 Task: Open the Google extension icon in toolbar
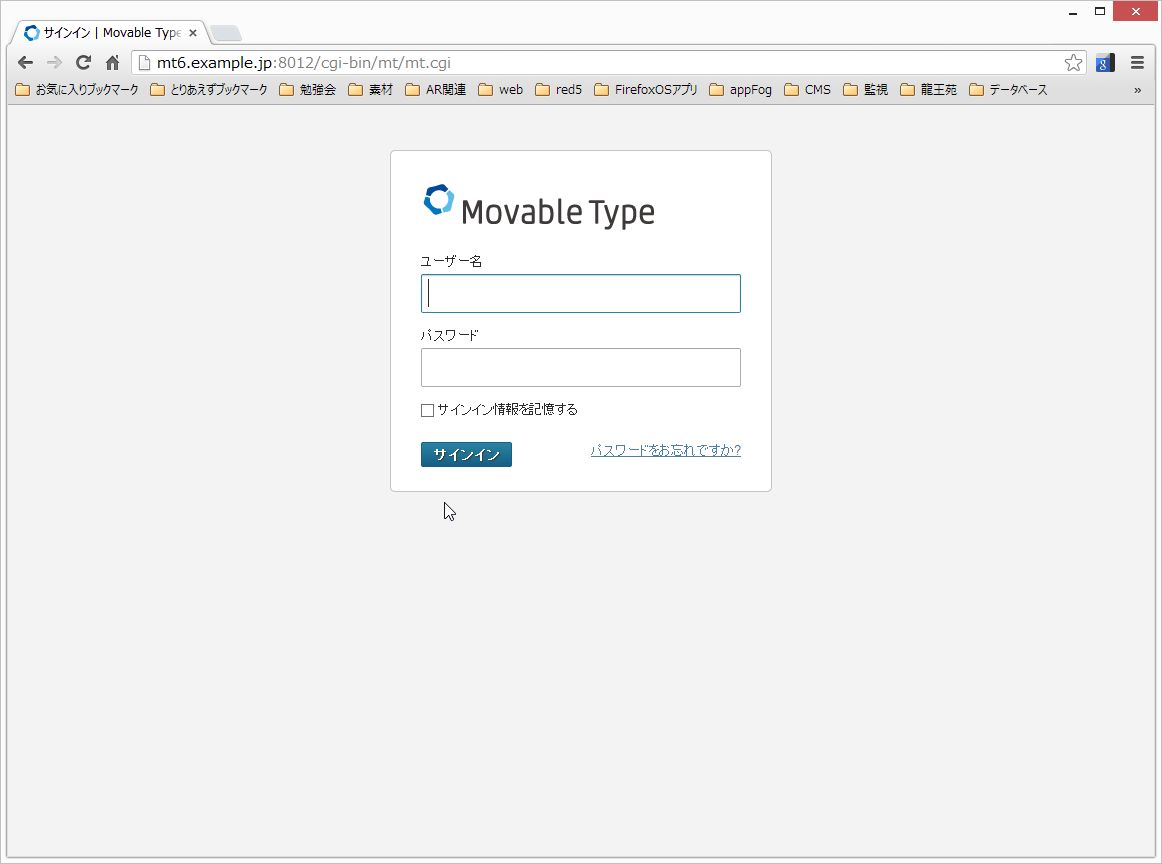coord(1105,63)
